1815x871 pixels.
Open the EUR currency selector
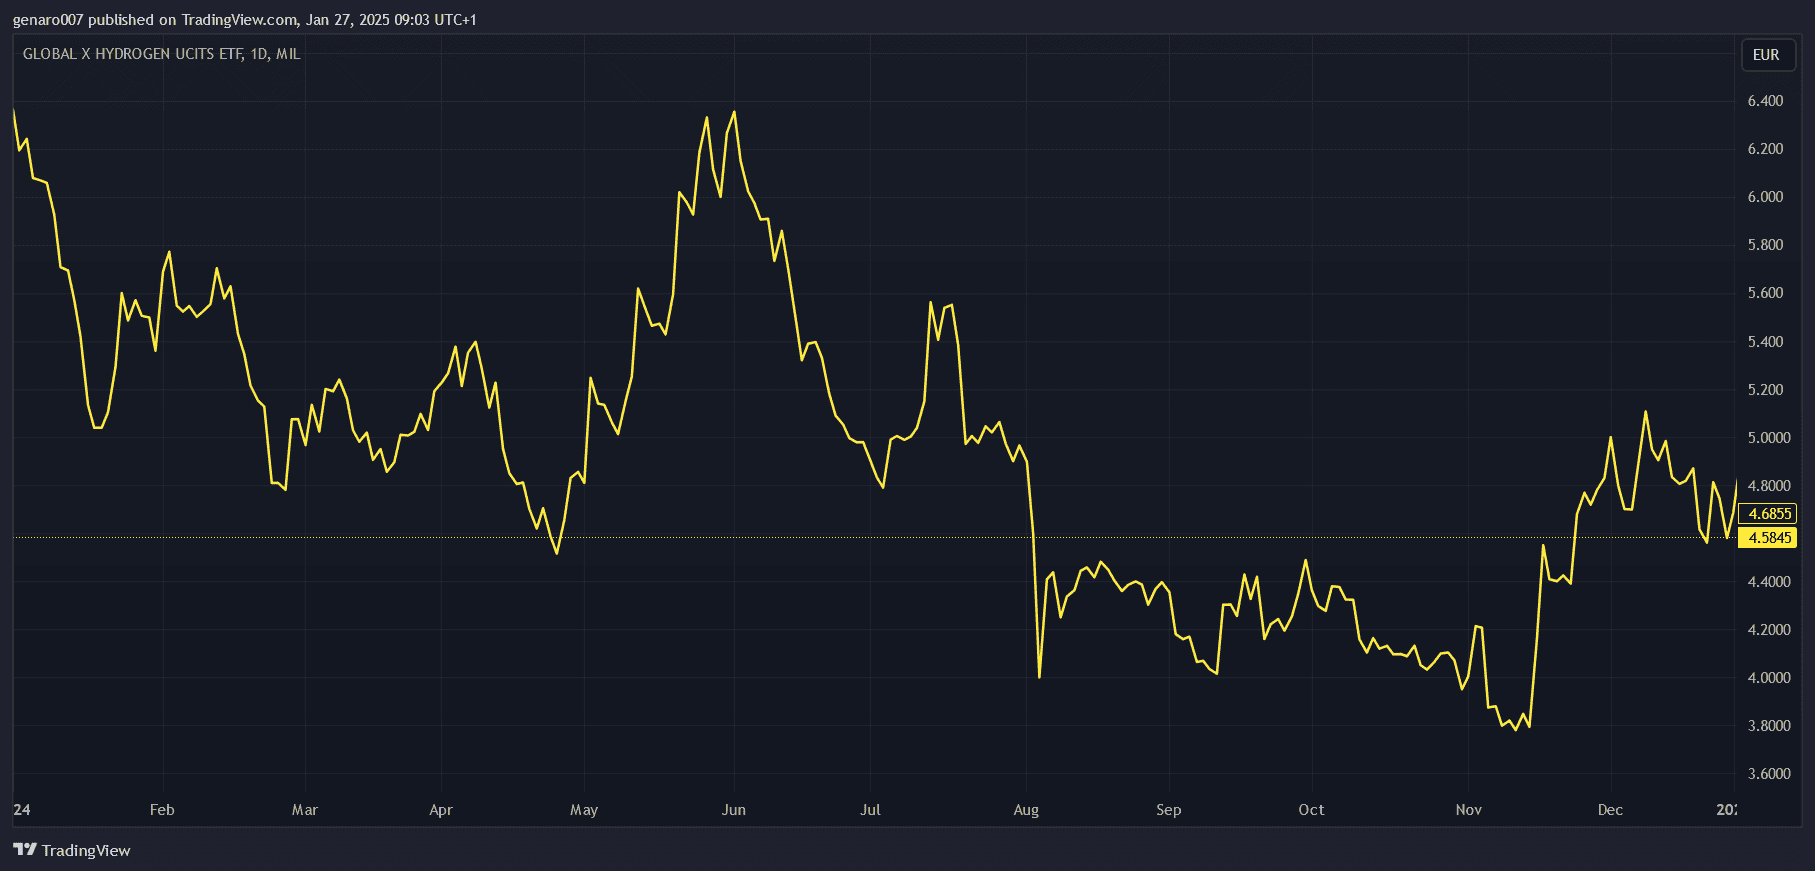point(1767,55)
